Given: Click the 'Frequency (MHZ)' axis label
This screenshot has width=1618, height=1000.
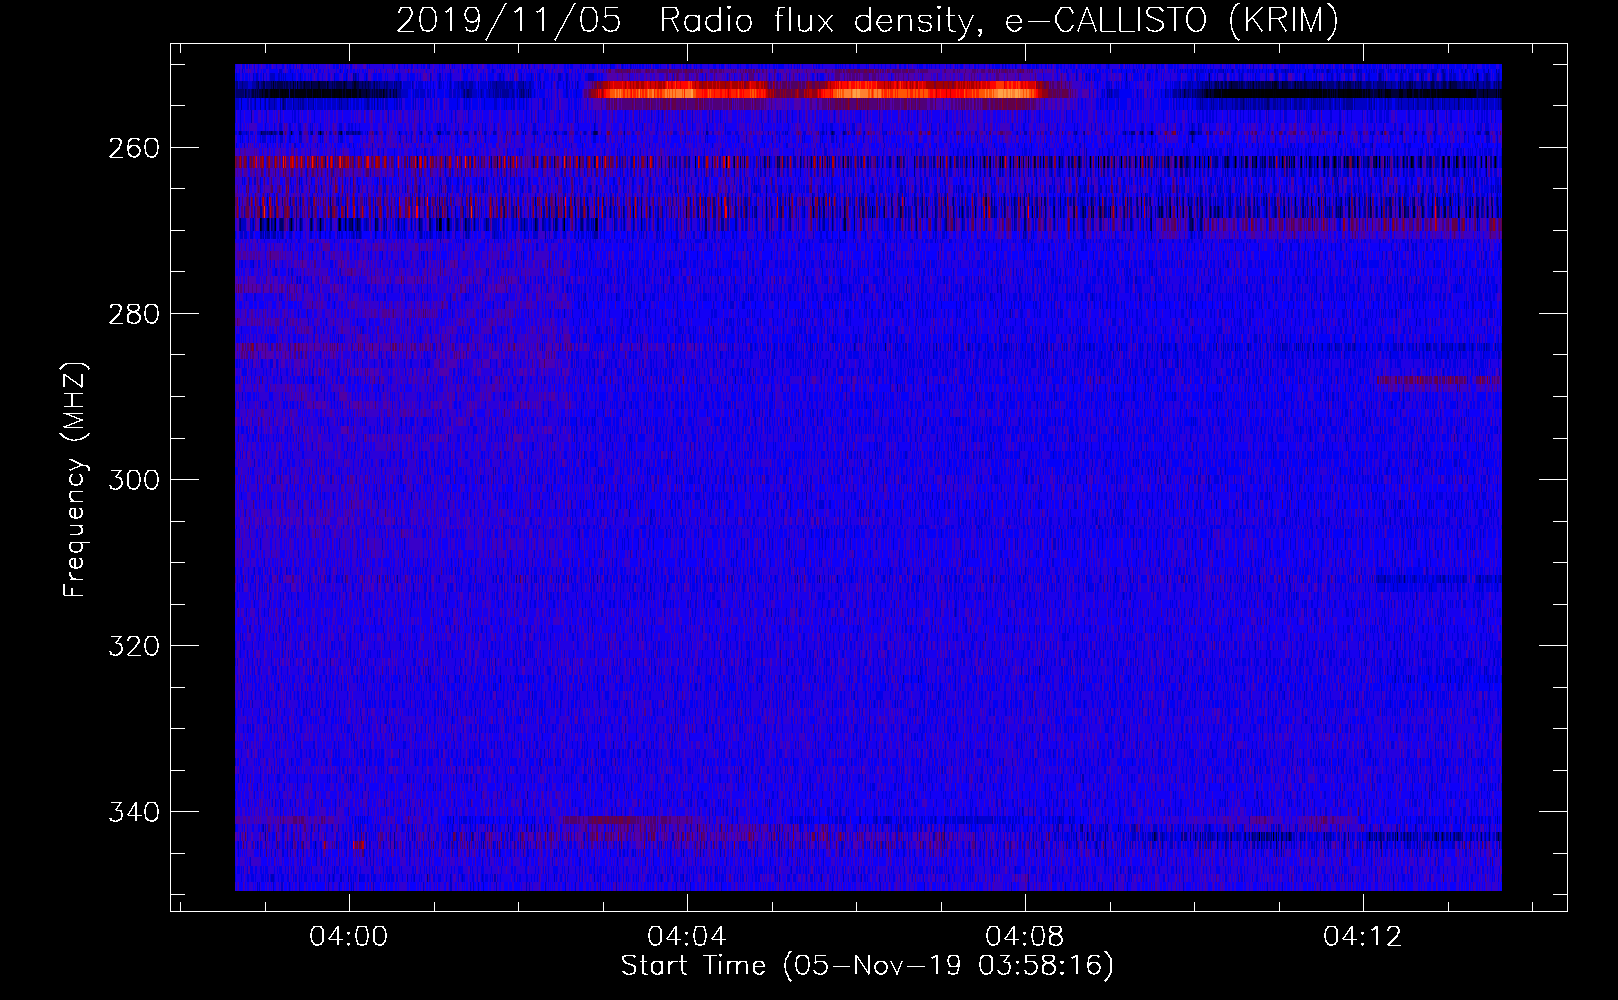Looking at the screenshot, I should (75, 479).
